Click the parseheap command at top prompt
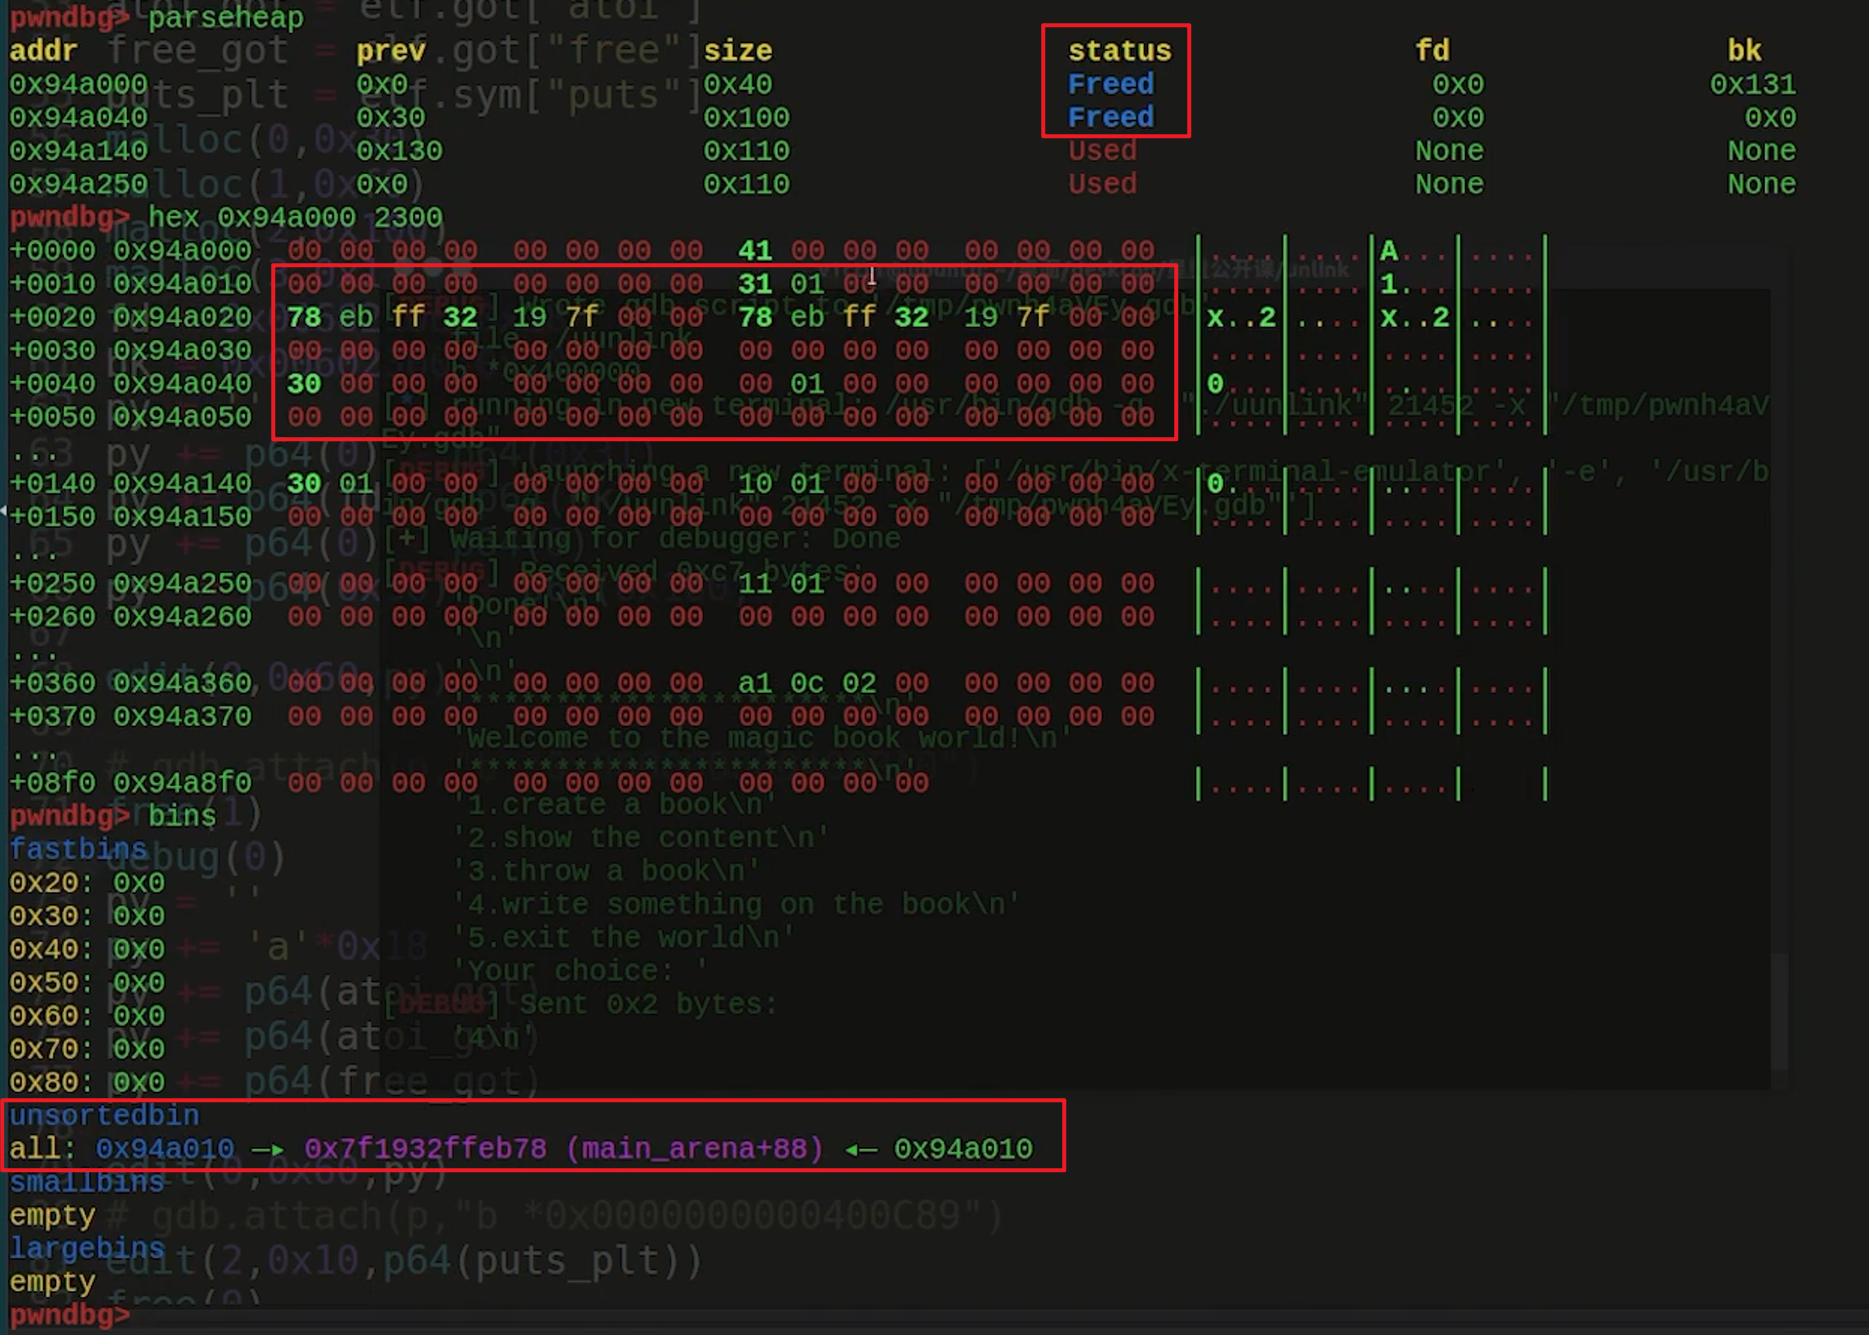Image resolution: width=1869 pixels, height=1335 pixels. pyautogui.click(x=225, y=17)
